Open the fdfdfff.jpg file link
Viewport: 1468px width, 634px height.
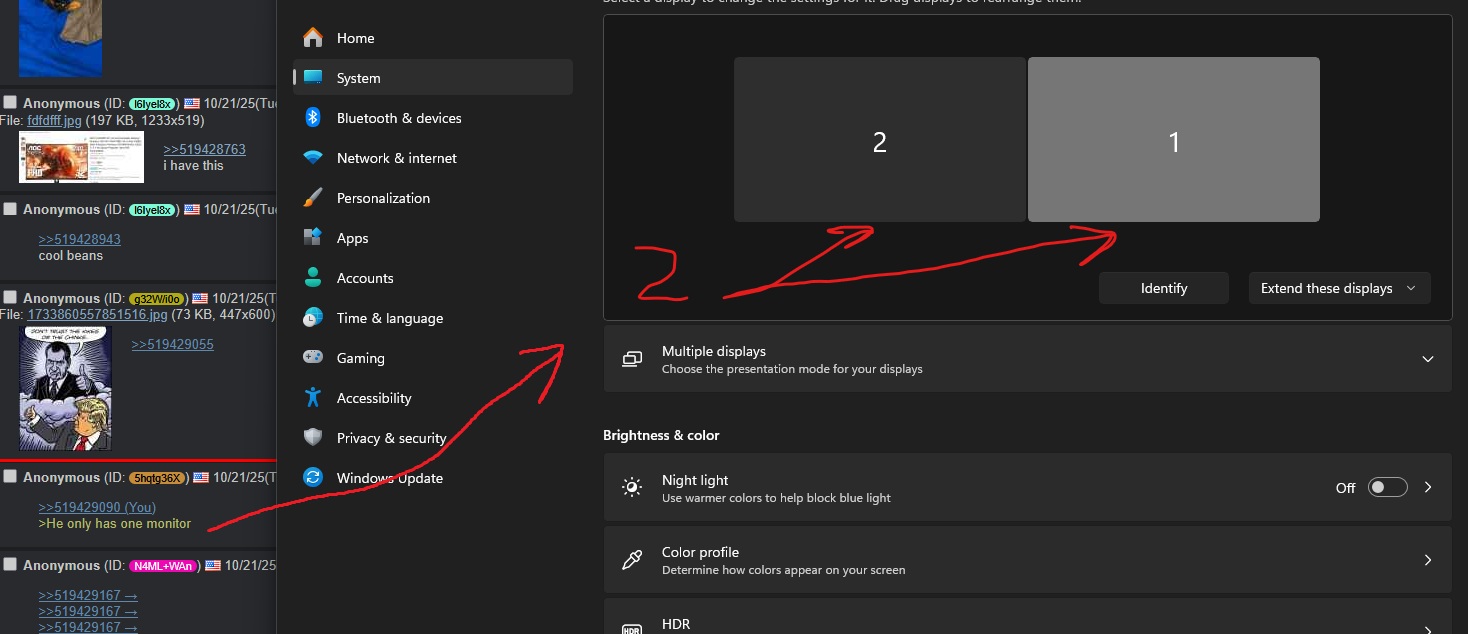click(55, 120)
